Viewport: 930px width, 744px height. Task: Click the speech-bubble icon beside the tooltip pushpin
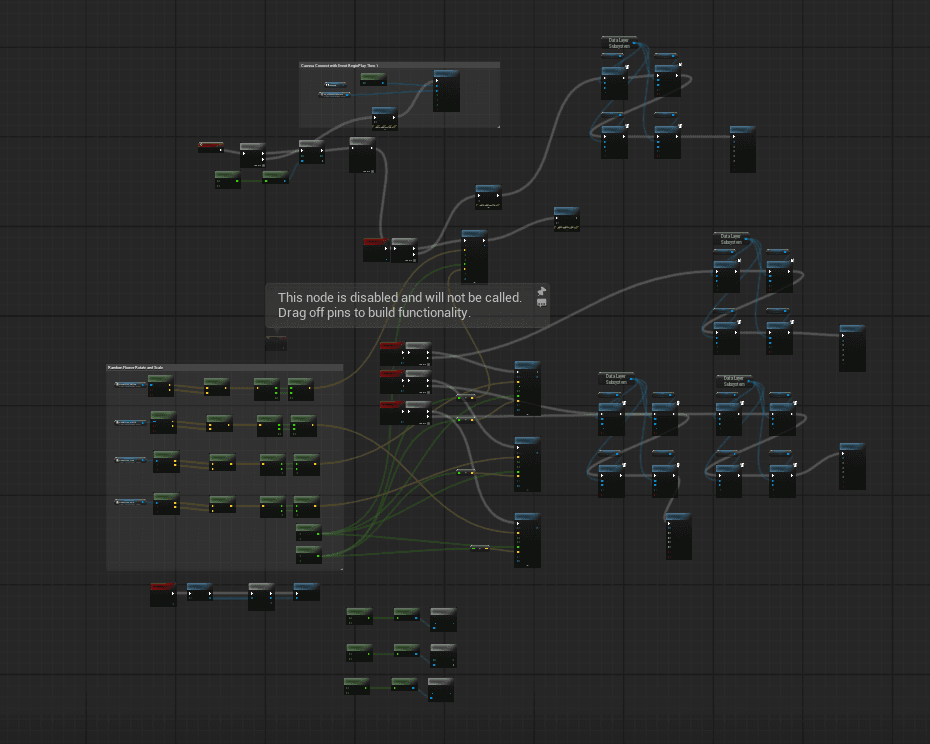tap(542, 303)
